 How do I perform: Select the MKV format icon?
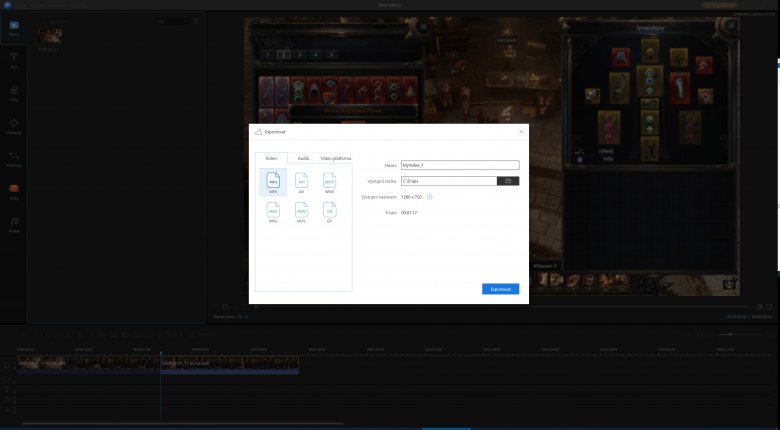tap(273, 212)
